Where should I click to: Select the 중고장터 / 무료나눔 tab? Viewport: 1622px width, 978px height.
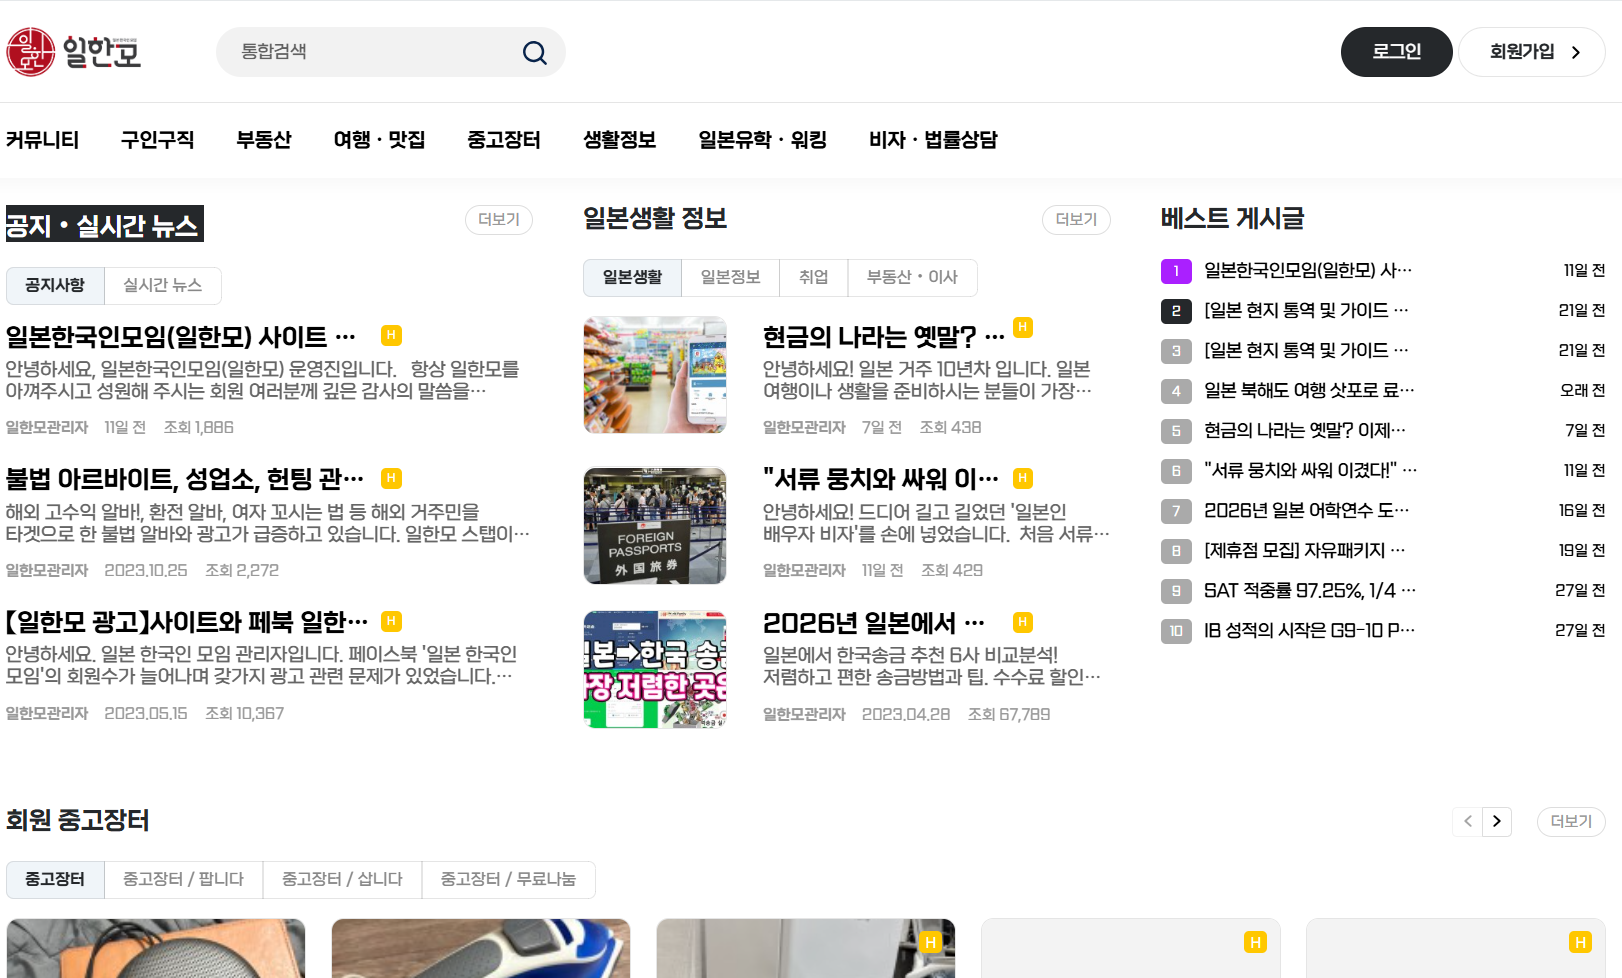(508, 879)
